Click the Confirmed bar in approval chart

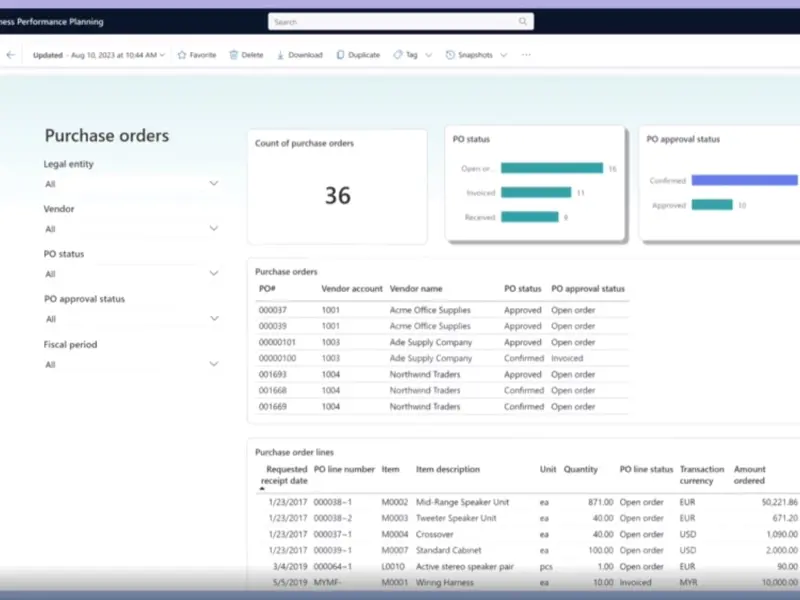pyautogui.click(x=745, y=181)
